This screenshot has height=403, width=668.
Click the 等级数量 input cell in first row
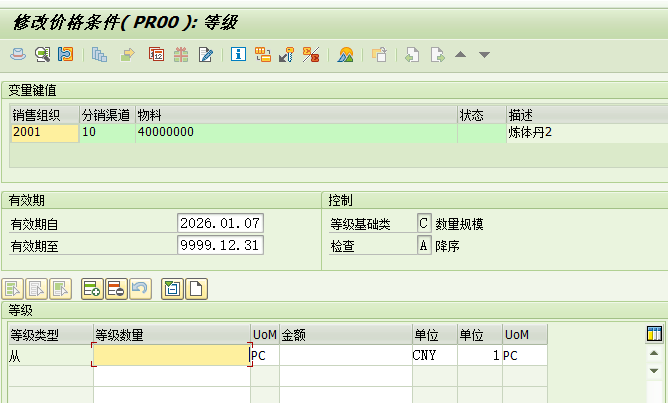pyautogui.click(x=171, y=355)
